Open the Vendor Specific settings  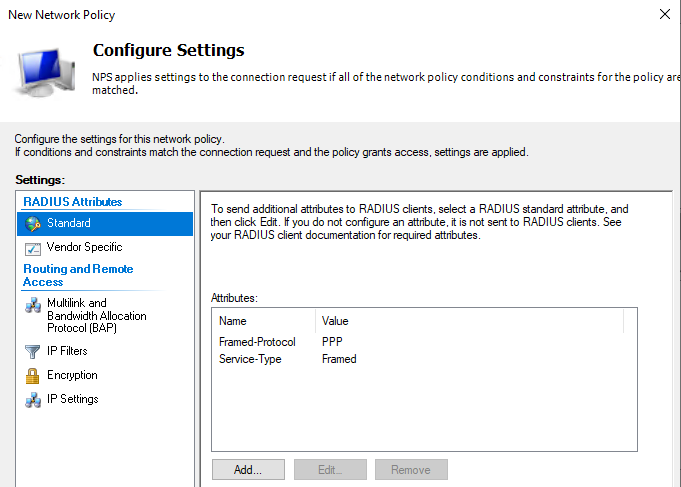84,247
